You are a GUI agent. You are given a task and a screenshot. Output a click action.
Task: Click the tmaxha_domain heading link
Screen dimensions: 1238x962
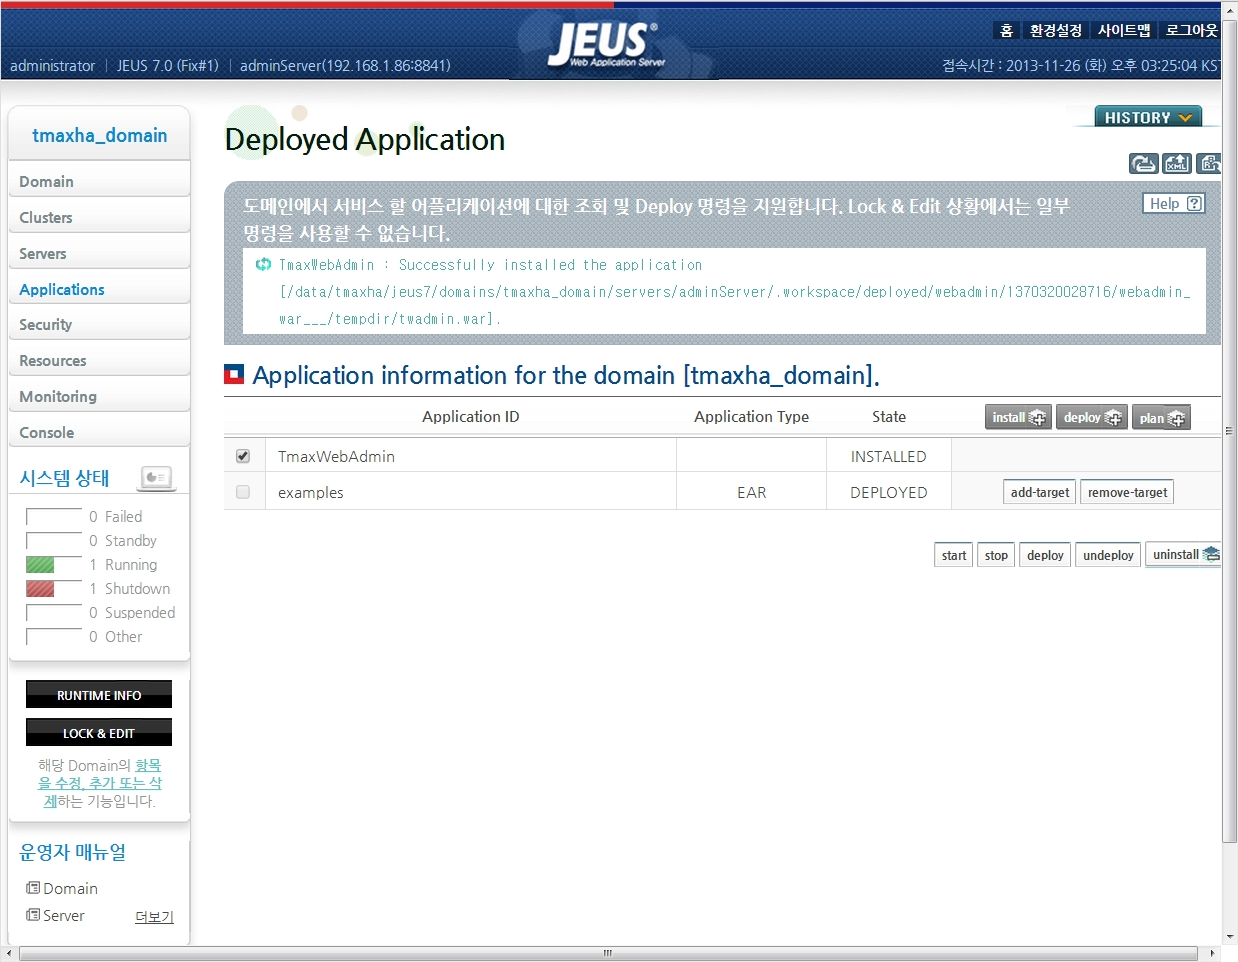coord(99,135)
